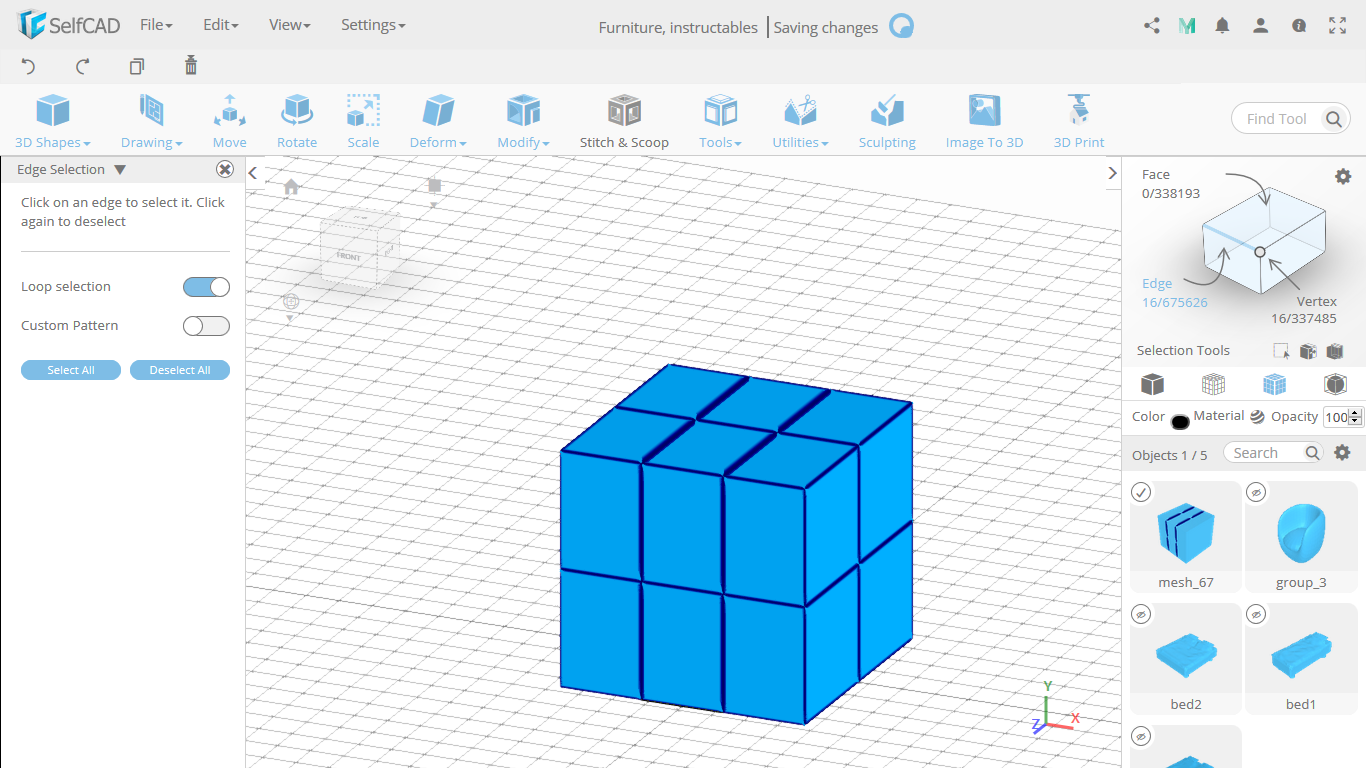Open the 3D Shapes dropdown
The width and height of the screenshot is (1366, 768).
pyautogui.click(x=53, y=122)
